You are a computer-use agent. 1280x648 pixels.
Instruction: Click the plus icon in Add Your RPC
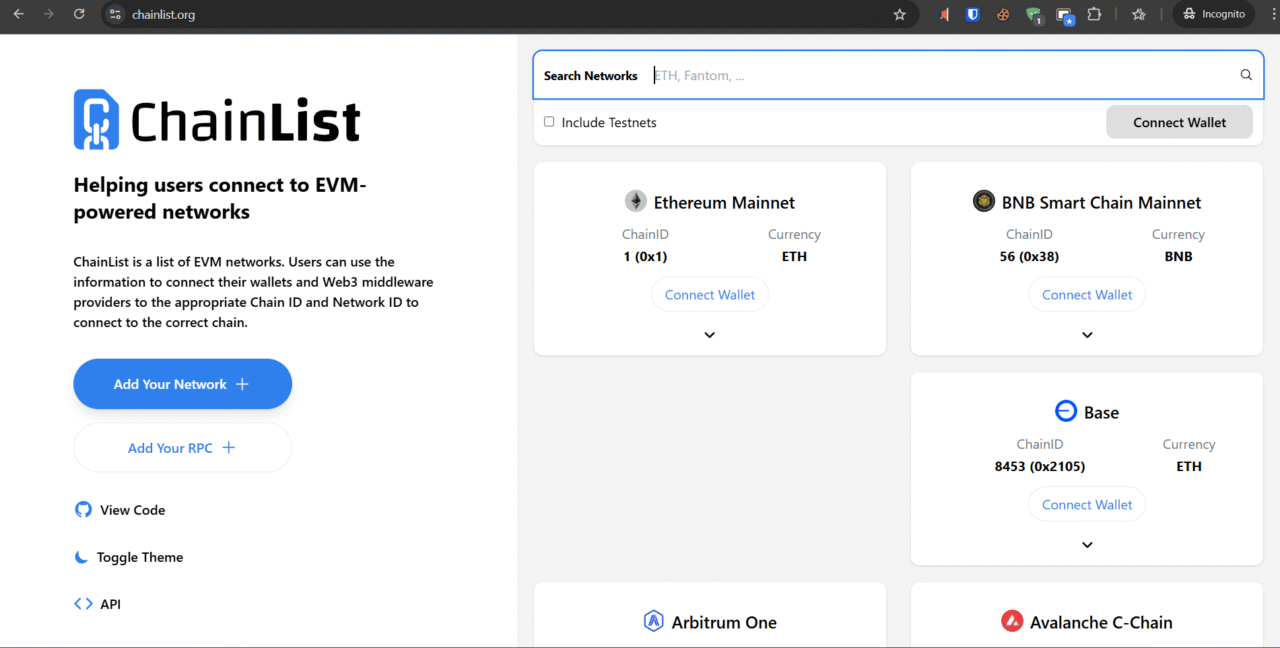pos(228,447)
